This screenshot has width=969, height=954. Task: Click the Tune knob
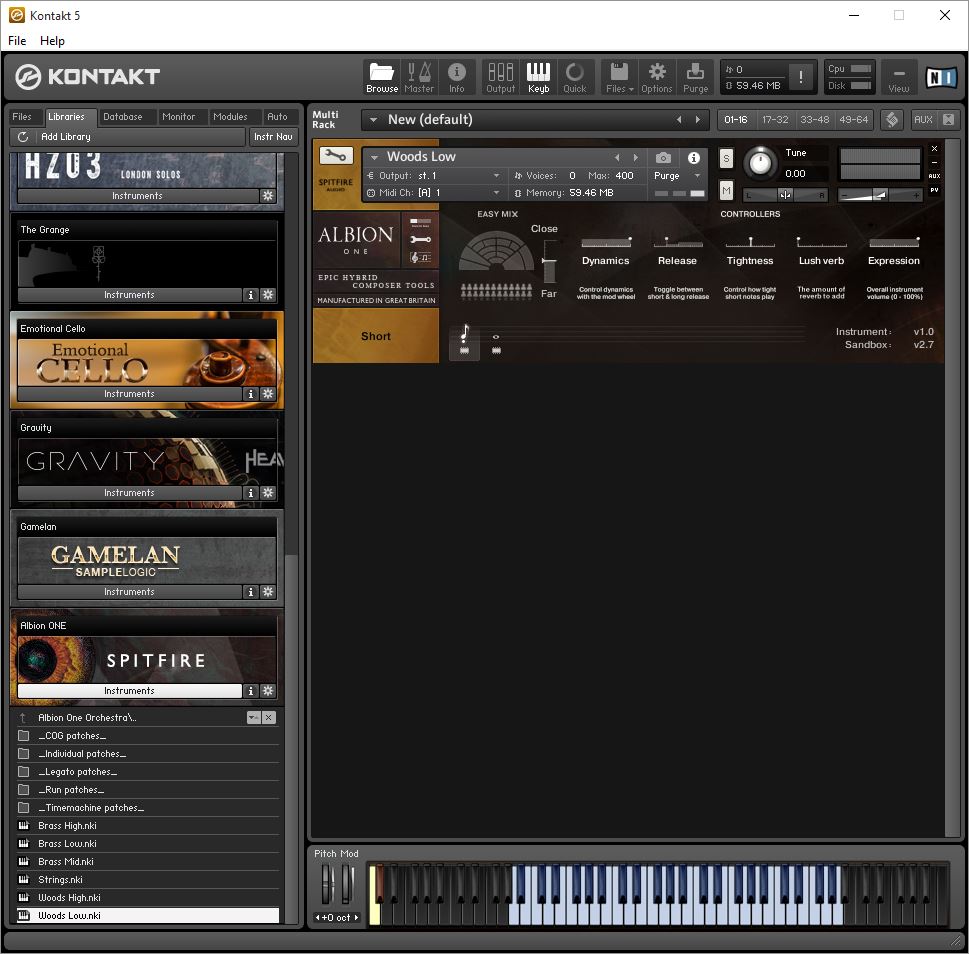pos(760,163)
